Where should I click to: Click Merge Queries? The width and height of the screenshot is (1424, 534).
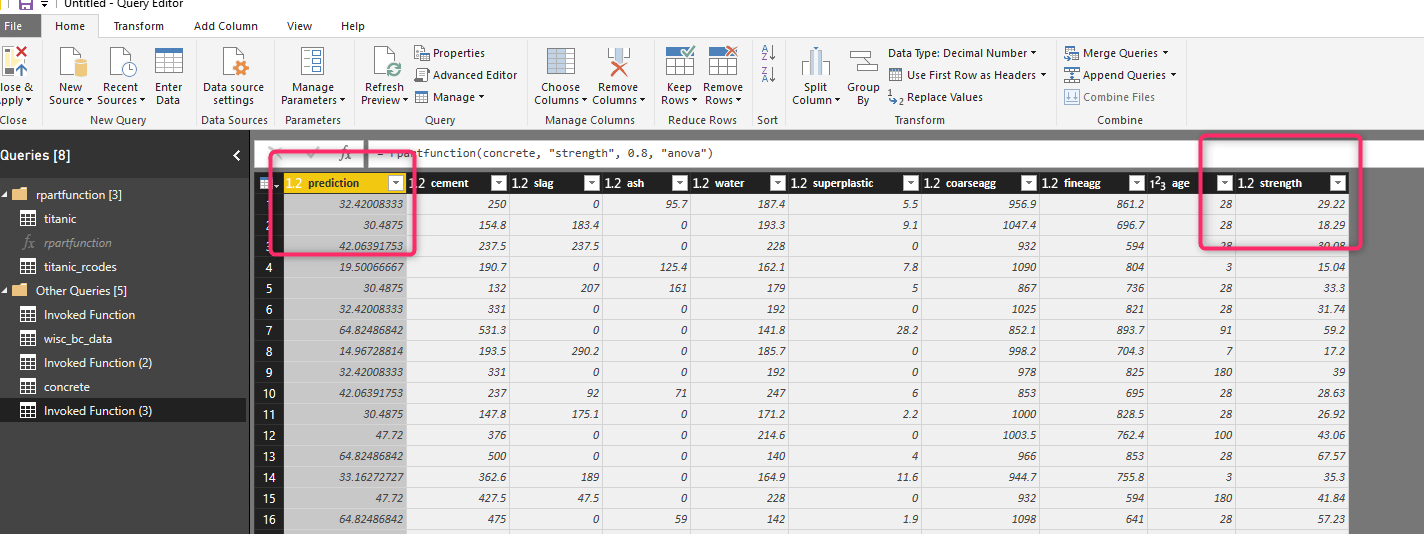click(x=1116, y=53)
